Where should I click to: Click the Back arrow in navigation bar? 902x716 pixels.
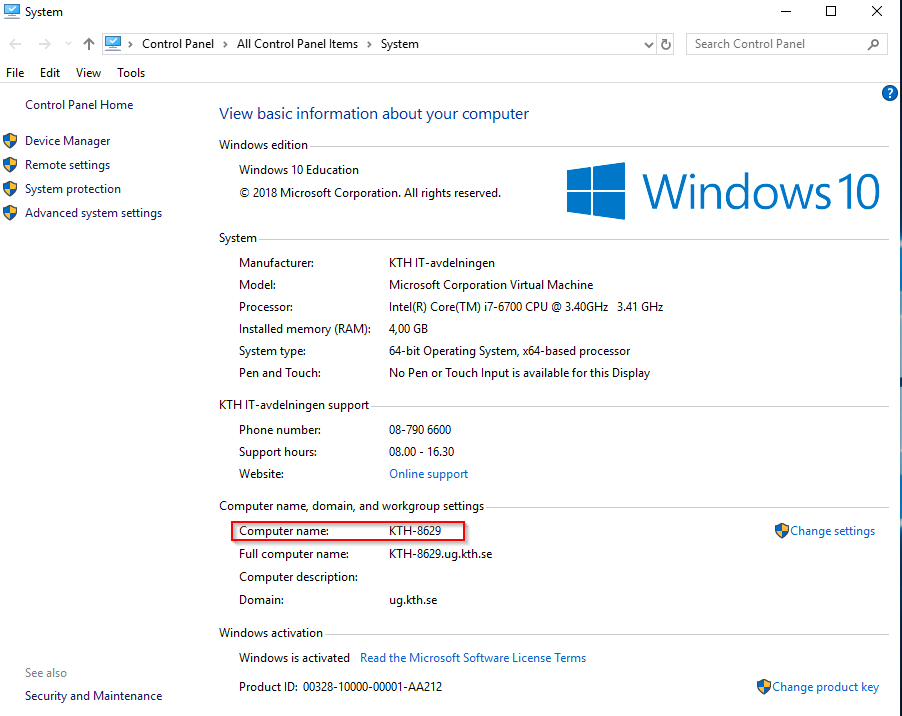tap(16, 44)
